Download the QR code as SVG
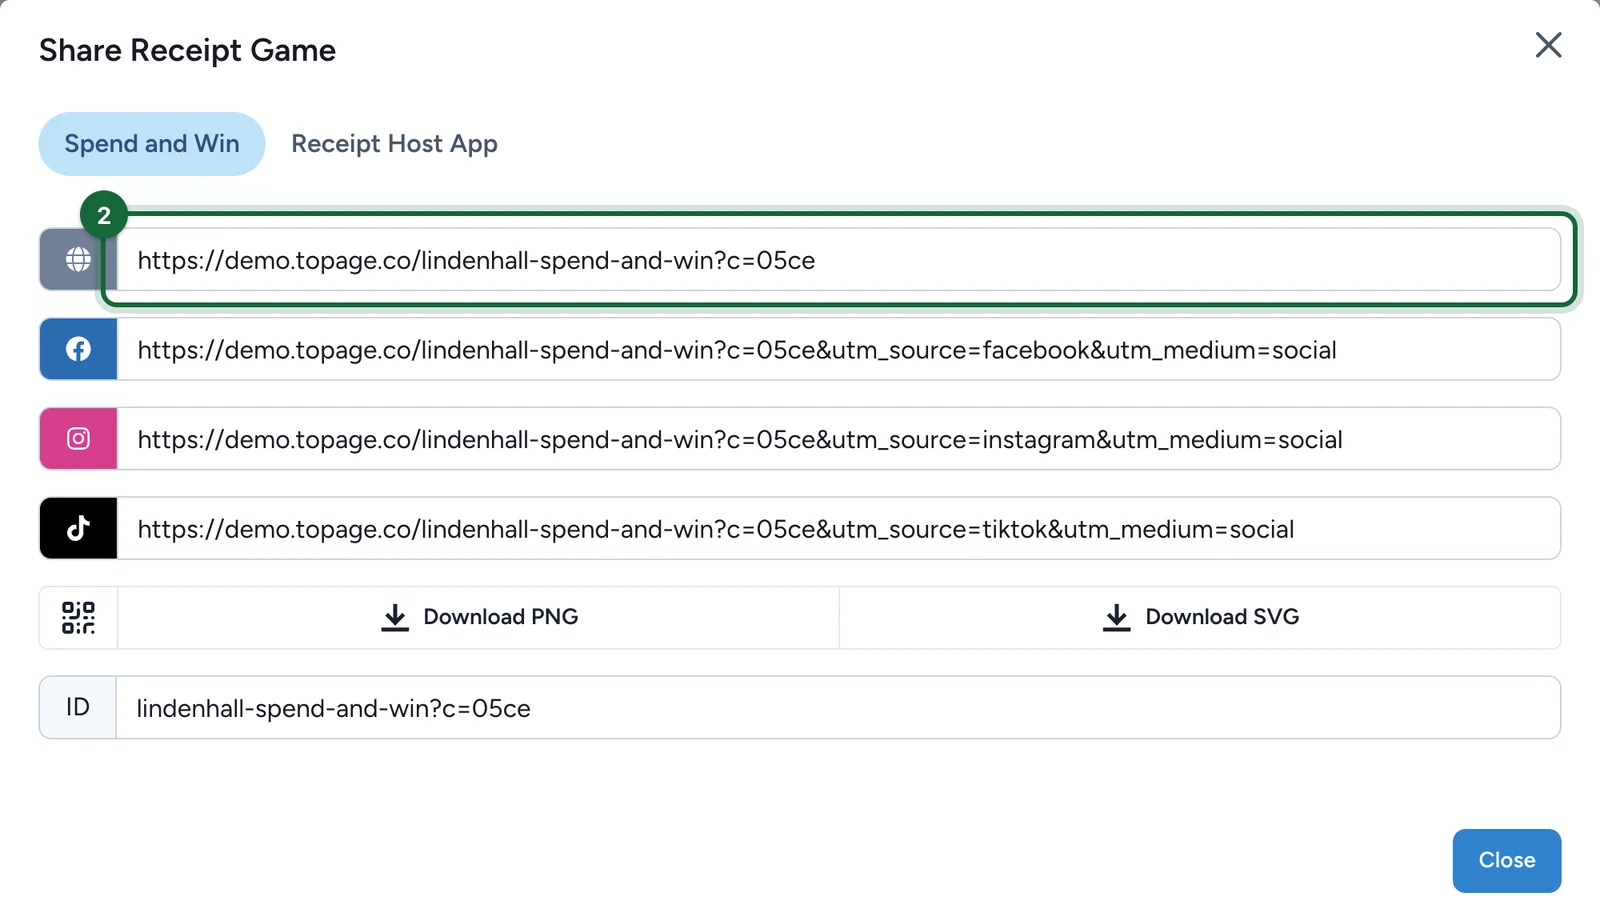 [x=1200, y=618]
